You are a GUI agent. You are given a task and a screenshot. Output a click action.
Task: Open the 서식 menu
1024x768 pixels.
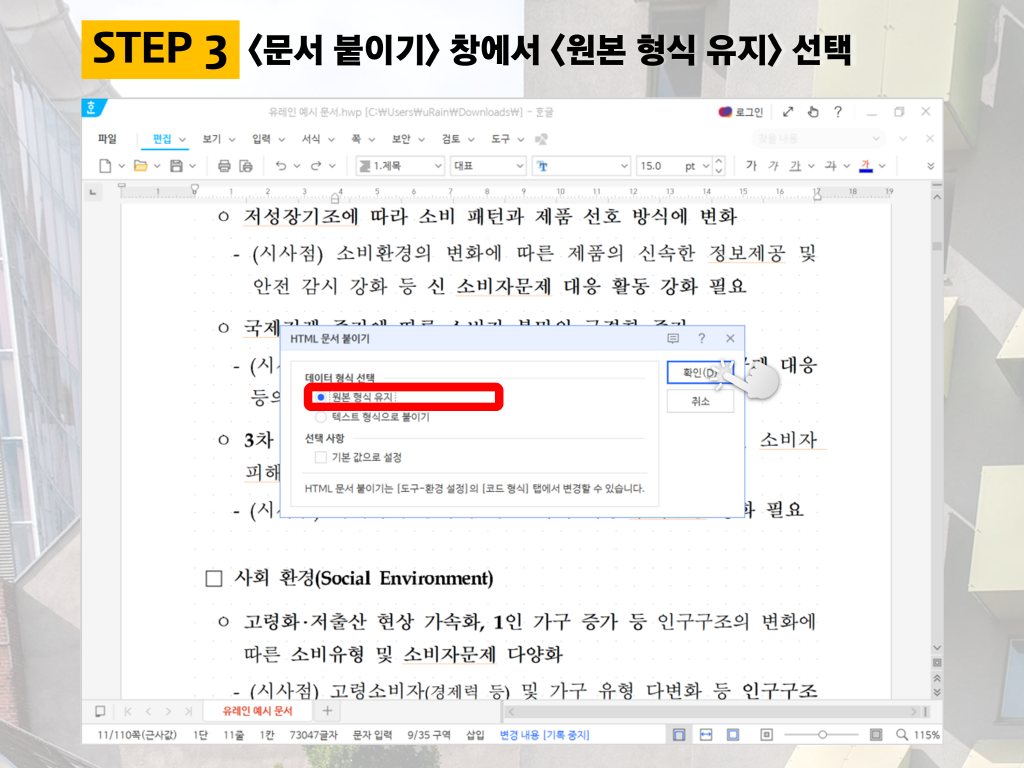tap(311, 138)
